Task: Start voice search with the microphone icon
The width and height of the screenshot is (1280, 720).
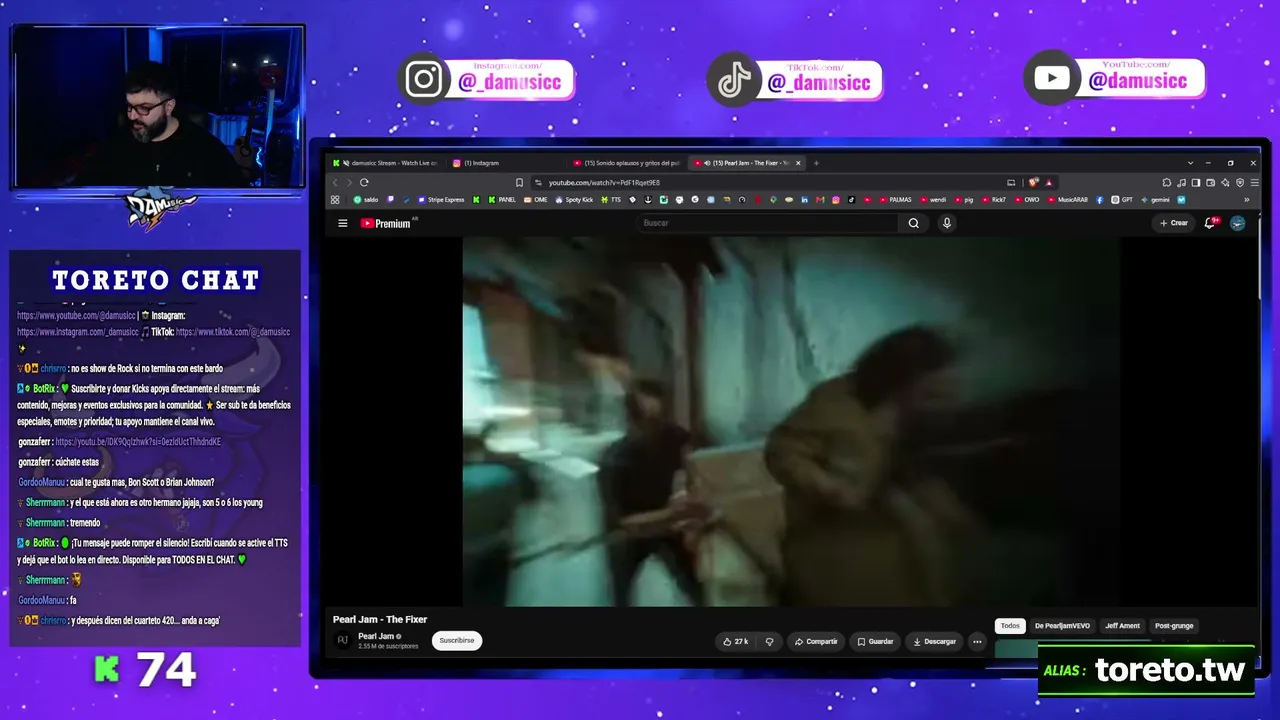Action: click(947, 223)
